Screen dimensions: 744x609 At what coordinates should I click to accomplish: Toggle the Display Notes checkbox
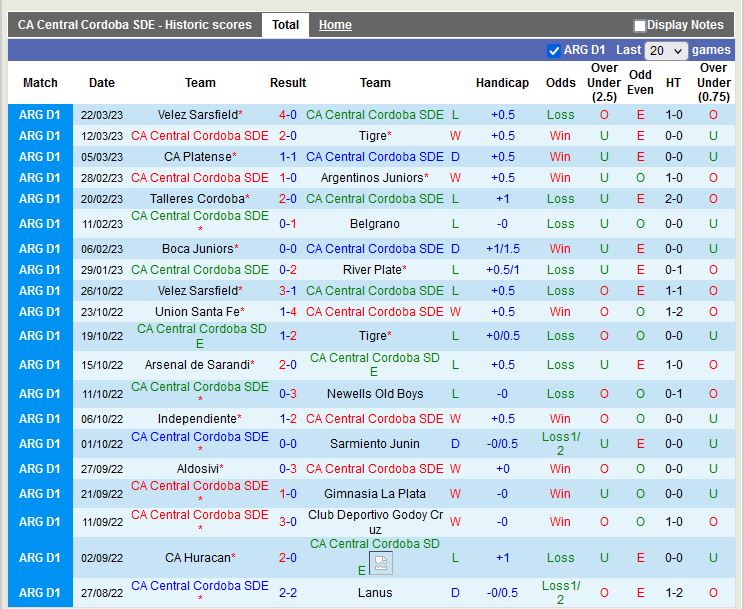(640, 25)
